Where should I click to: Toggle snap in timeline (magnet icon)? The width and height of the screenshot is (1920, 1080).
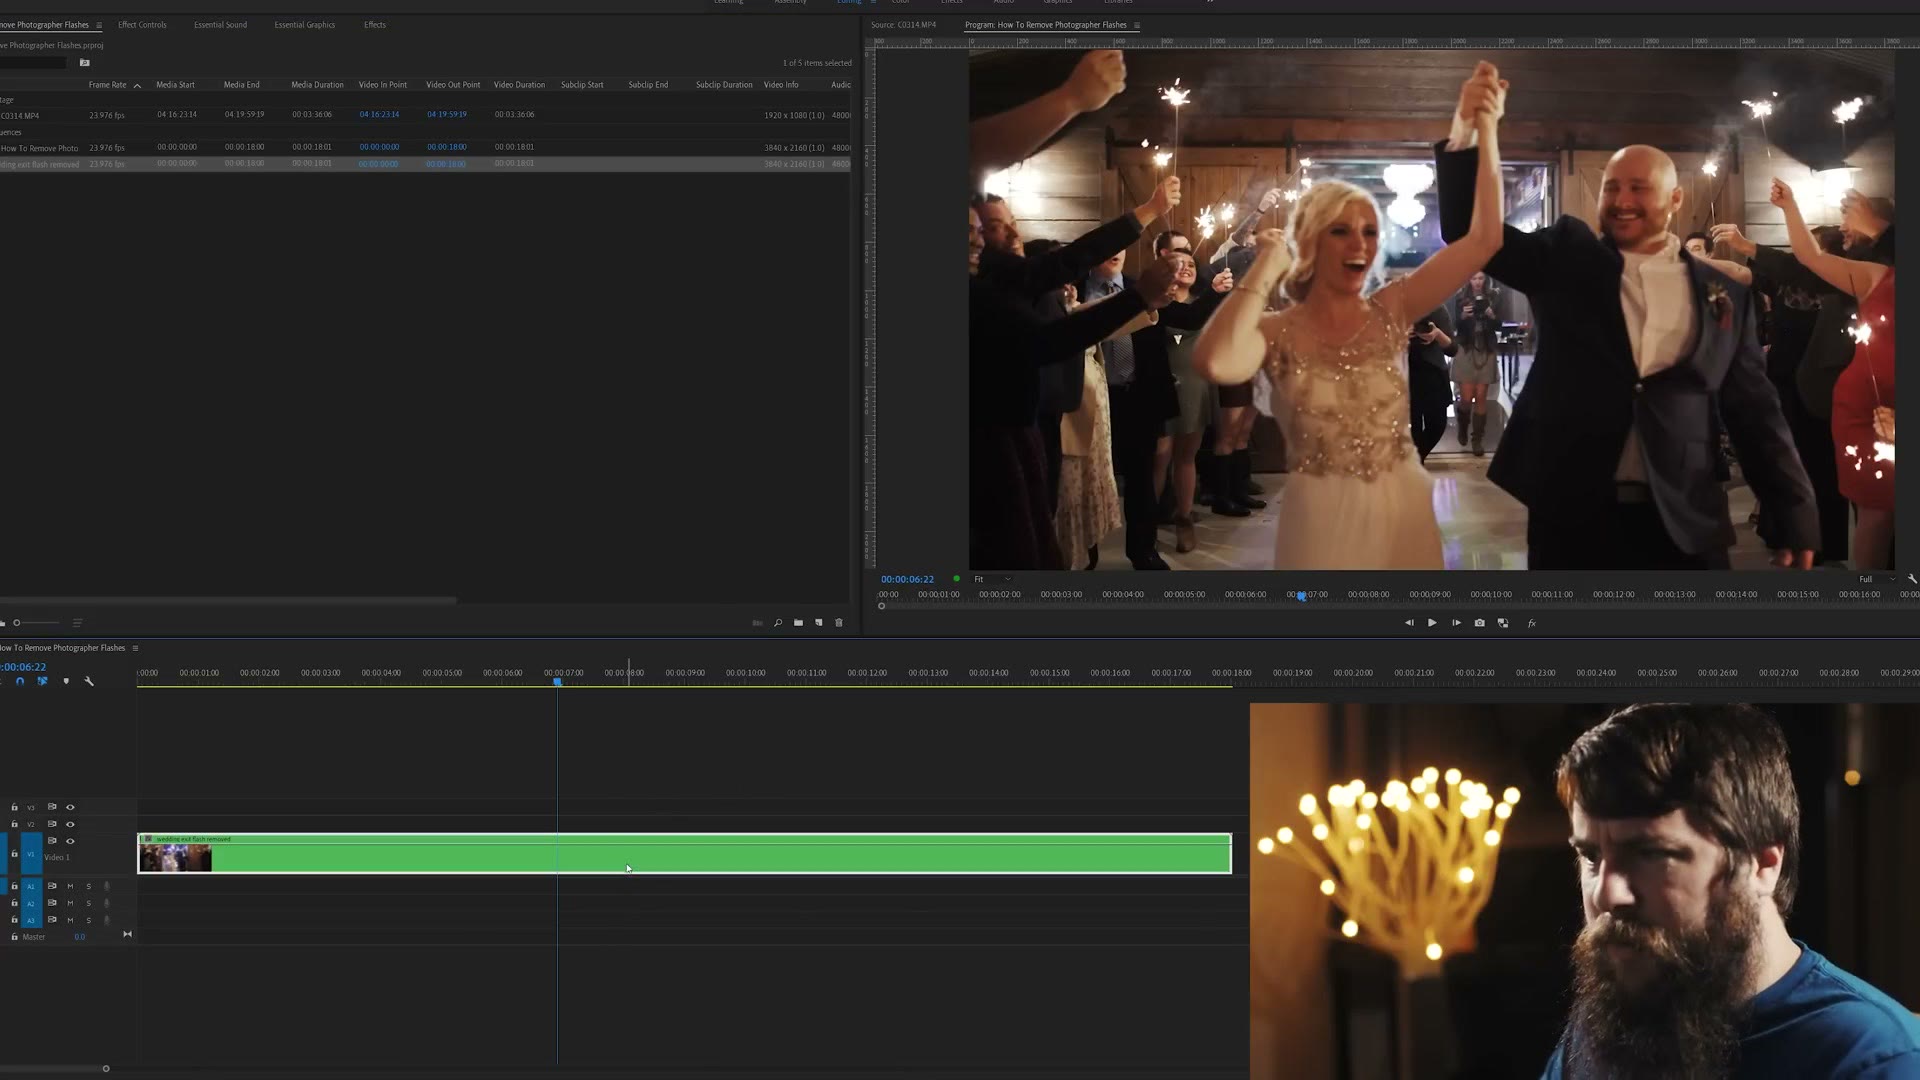click(19, 681)
